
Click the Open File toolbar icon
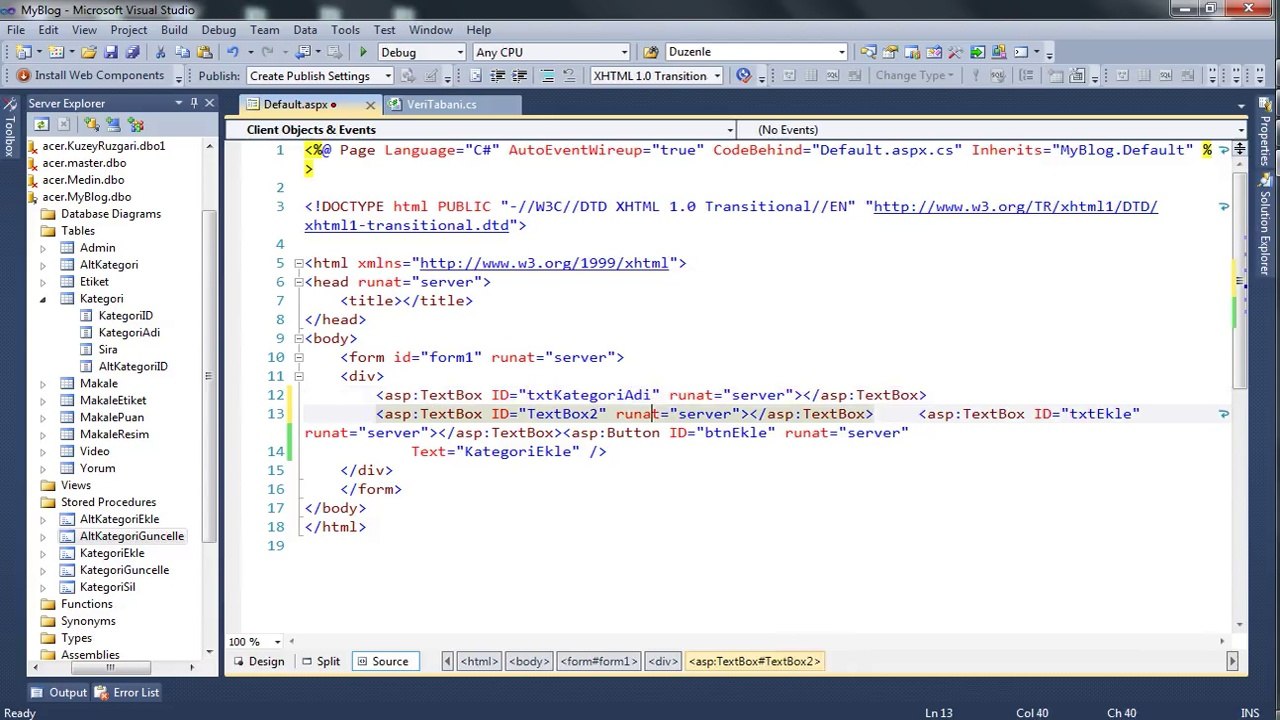point(88,52)
